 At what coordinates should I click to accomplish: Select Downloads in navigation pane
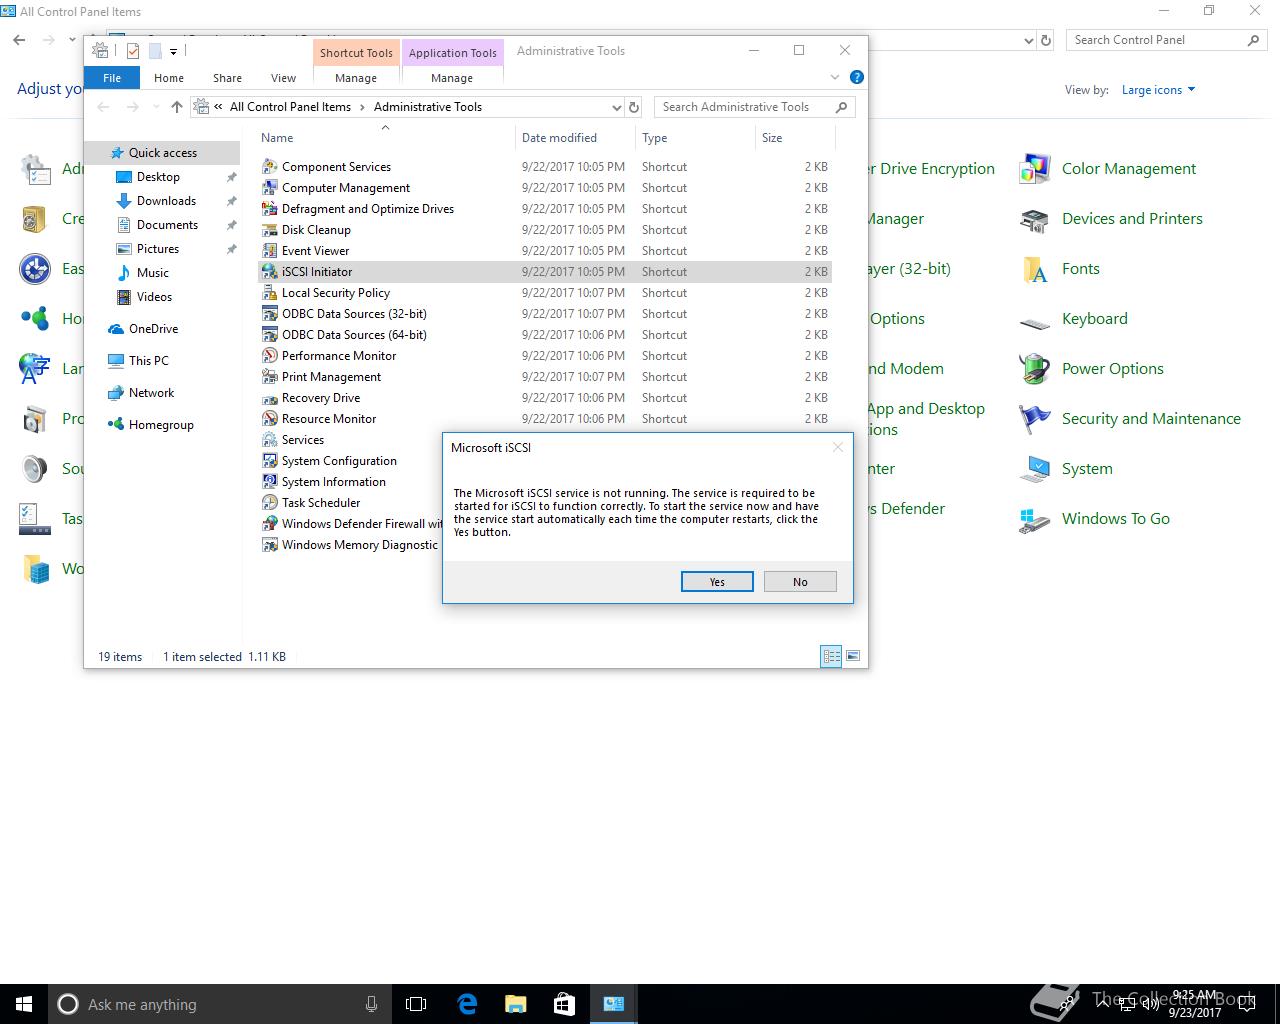pyautogui.click(x=166, y=201)
